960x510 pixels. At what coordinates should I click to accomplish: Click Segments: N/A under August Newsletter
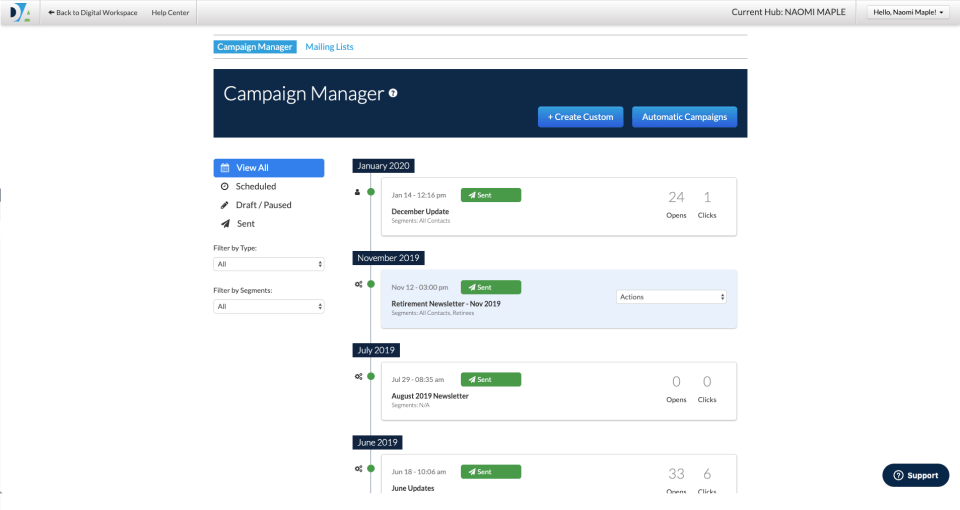[410, 405]
